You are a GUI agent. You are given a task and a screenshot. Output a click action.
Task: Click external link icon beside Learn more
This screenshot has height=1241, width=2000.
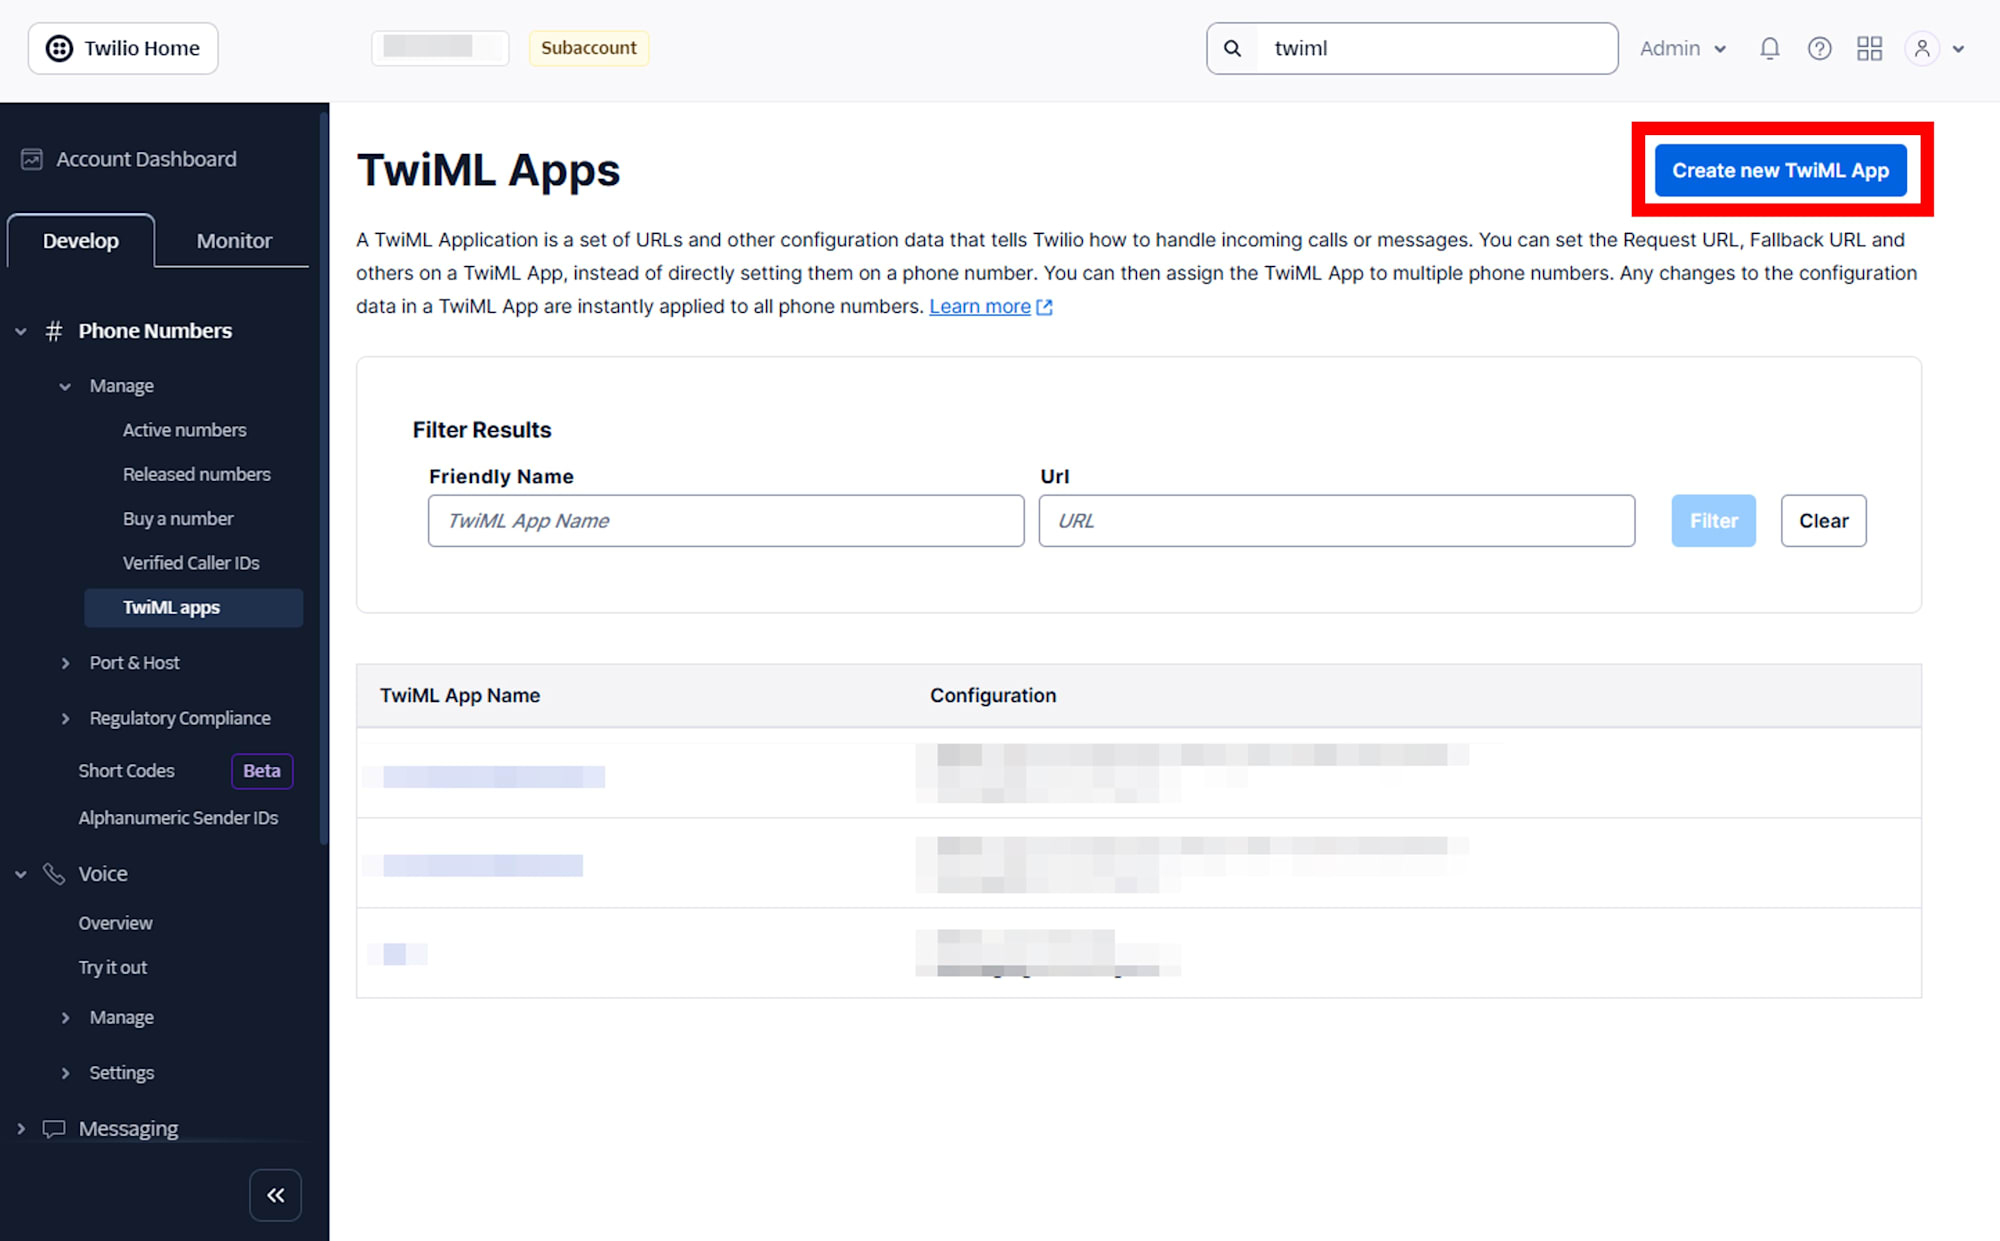[1045, 307]
